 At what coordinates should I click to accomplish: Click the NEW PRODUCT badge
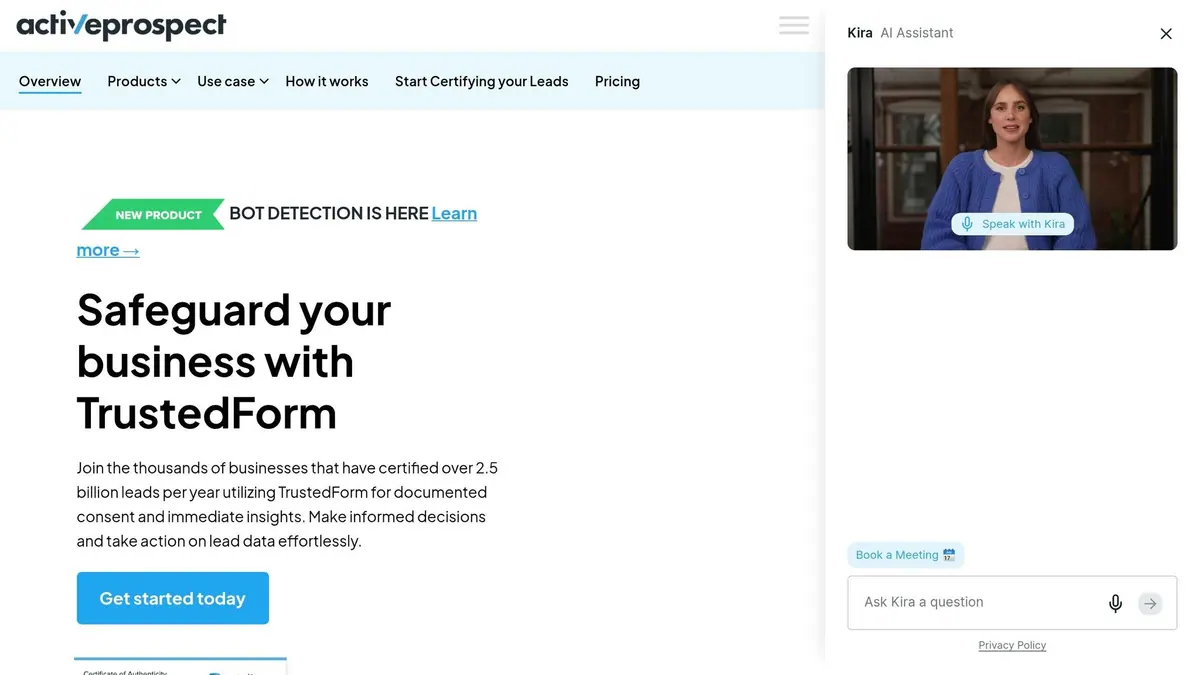coord(153,214)
